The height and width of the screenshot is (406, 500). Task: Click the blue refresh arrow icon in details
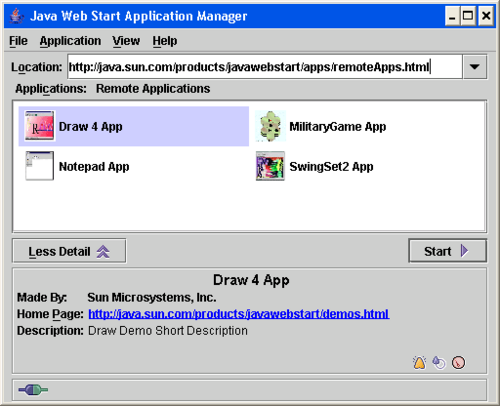(439, 363)
